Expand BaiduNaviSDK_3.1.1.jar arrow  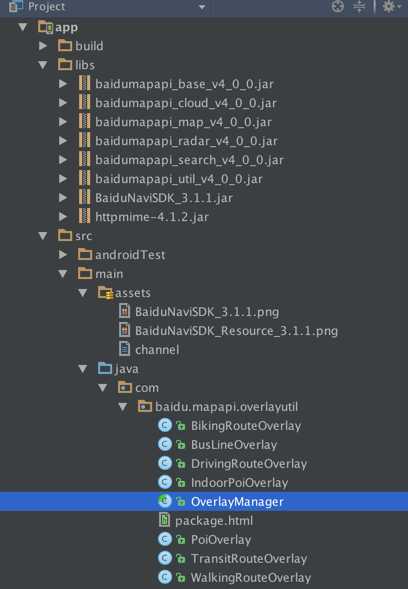point(63,198)
